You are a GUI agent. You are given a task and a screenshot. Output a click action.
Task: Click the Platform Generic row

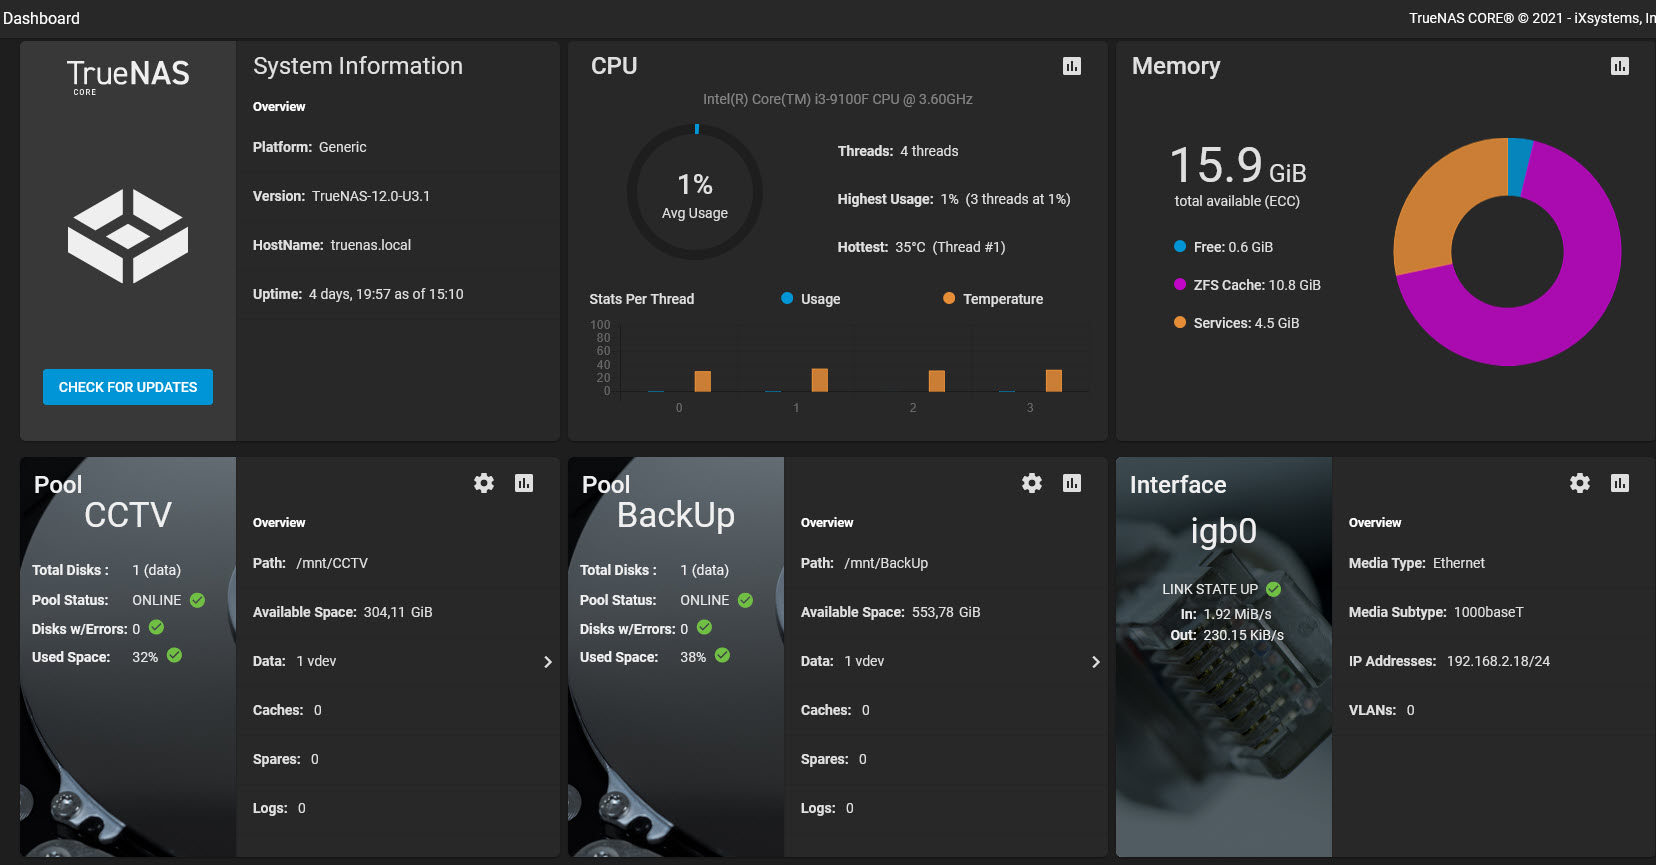398,147
